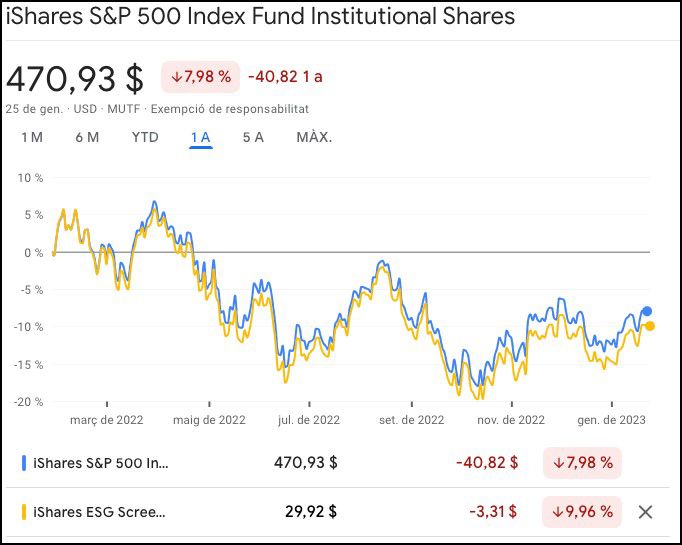Click down arrow in headline percentage badge
The height and width of the screenshot is (545, 682).
(177, 76)
